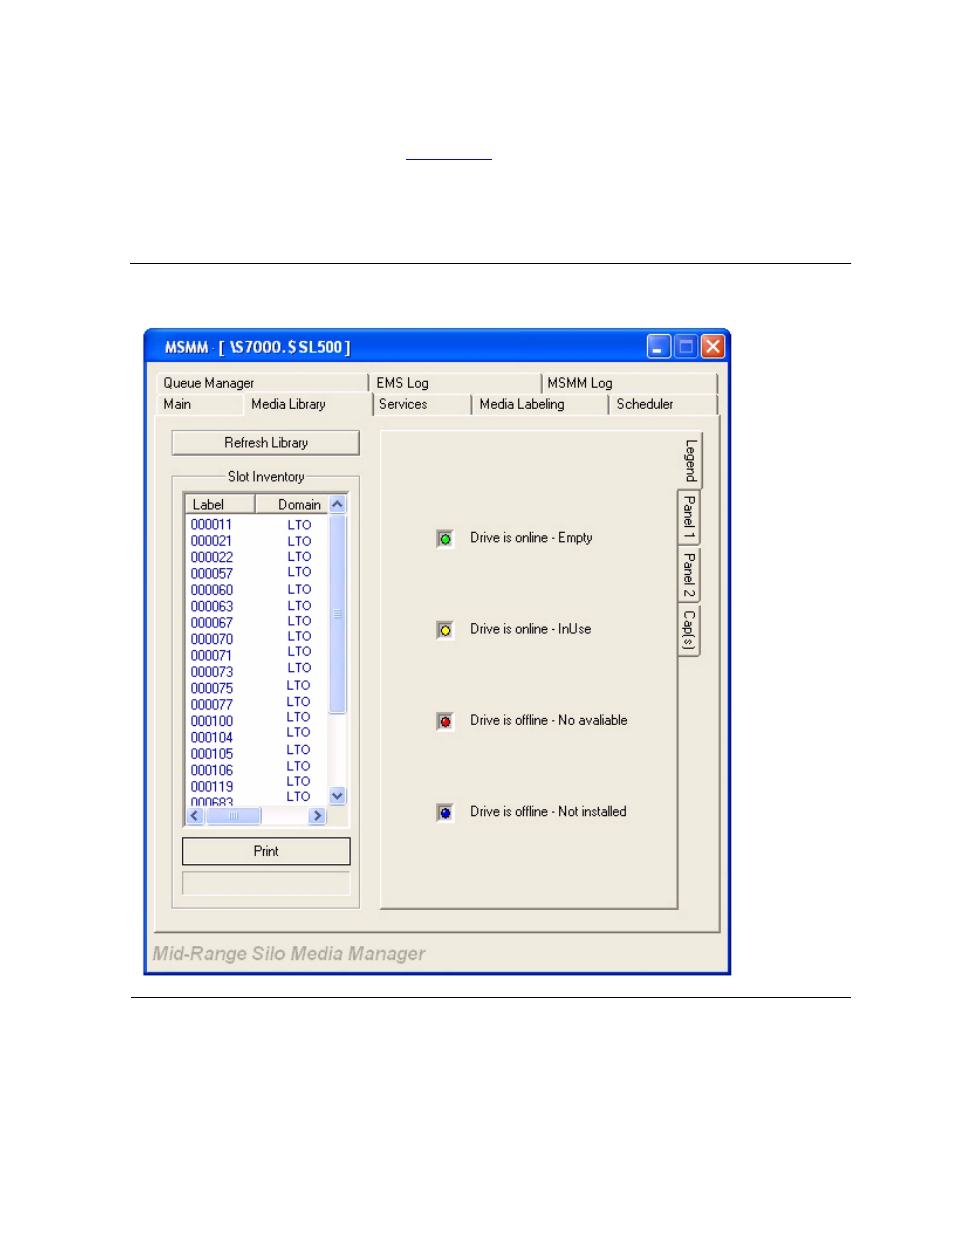Click red Drive is offline indicator
This screenshot has height=1235, width=954.
pos(445,721)
